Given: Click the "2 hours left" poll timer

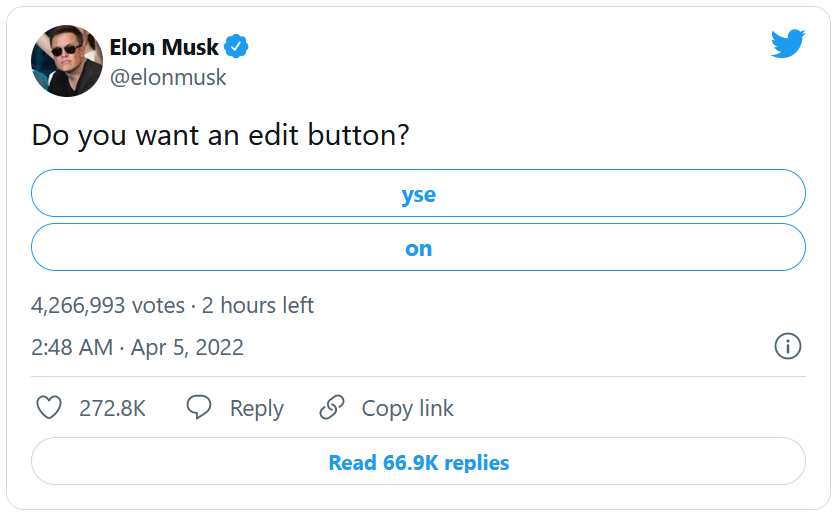Looking at the screenshot, I should pyautogui.click(x=258, y=305).
